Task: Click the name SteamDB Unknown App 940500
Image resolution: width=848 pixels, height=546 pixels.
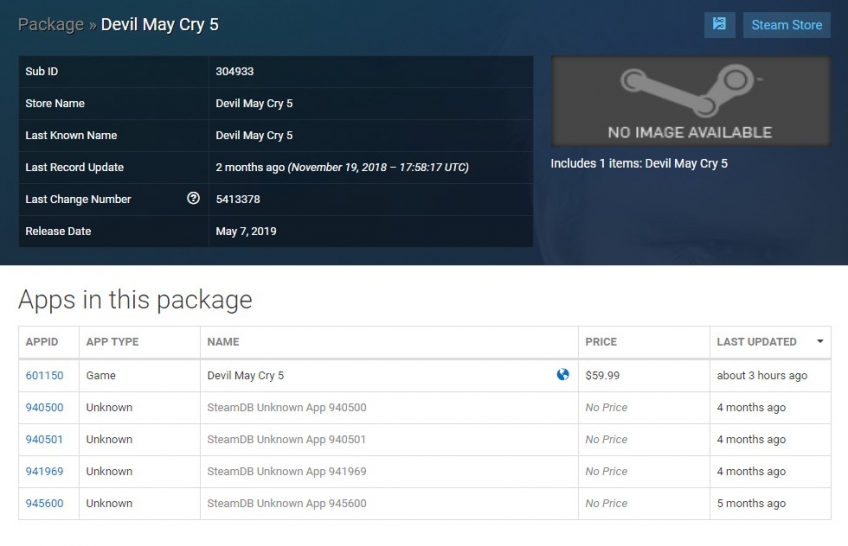Action: [287, 407]
